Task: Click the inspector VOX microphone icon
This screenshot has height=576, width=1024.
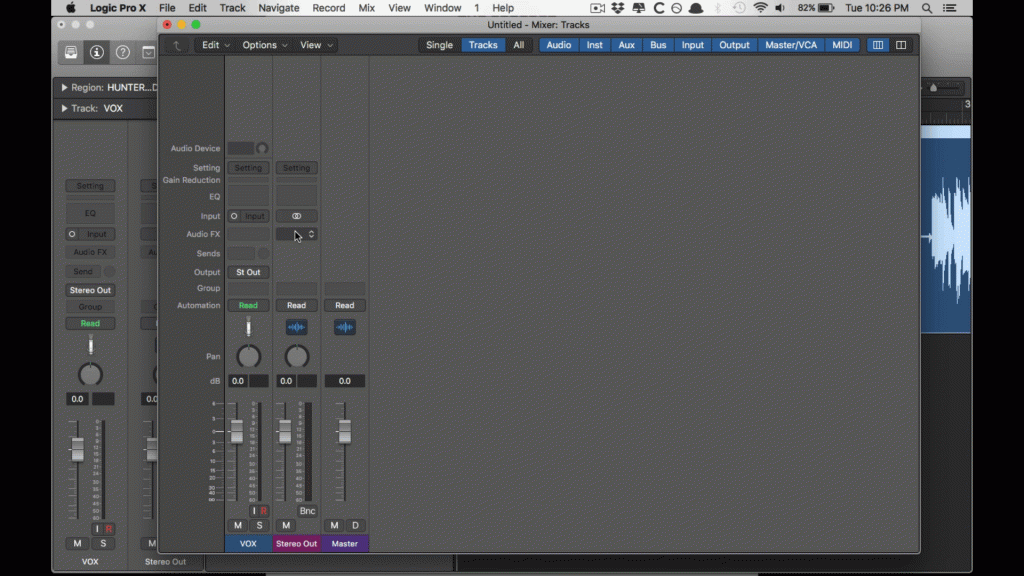Action: point(90,345)
